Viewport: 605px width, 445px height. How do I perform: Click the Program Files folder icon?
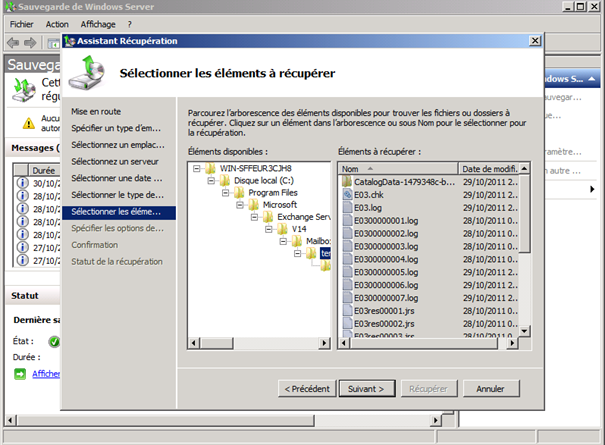pos(239,192)
